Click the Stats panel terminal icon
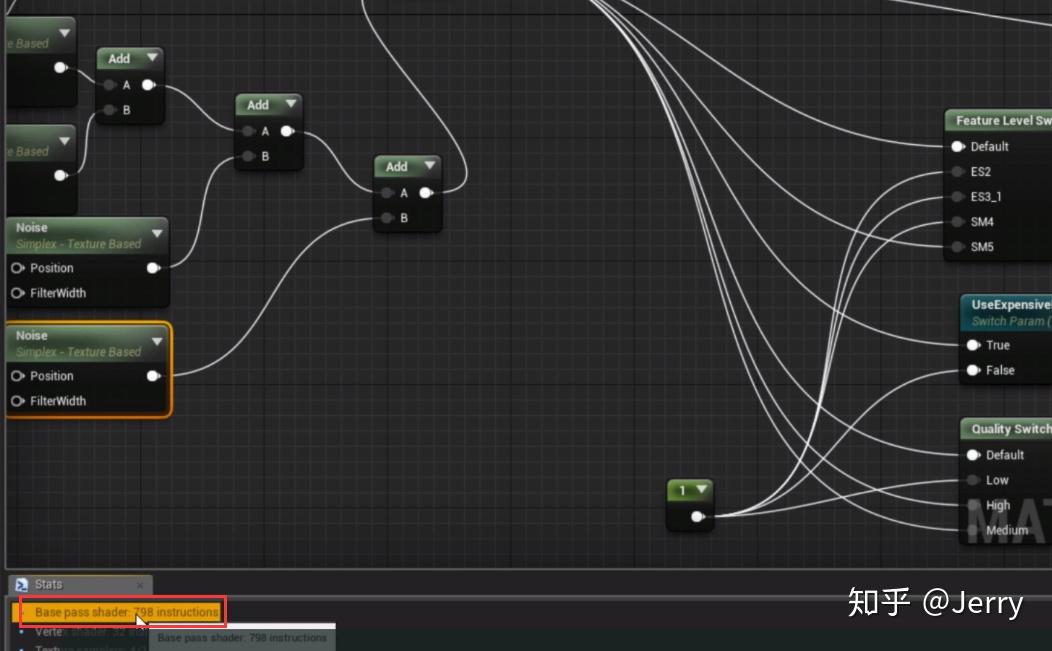The image size is (1052, 651). click(x=22, y=584)
